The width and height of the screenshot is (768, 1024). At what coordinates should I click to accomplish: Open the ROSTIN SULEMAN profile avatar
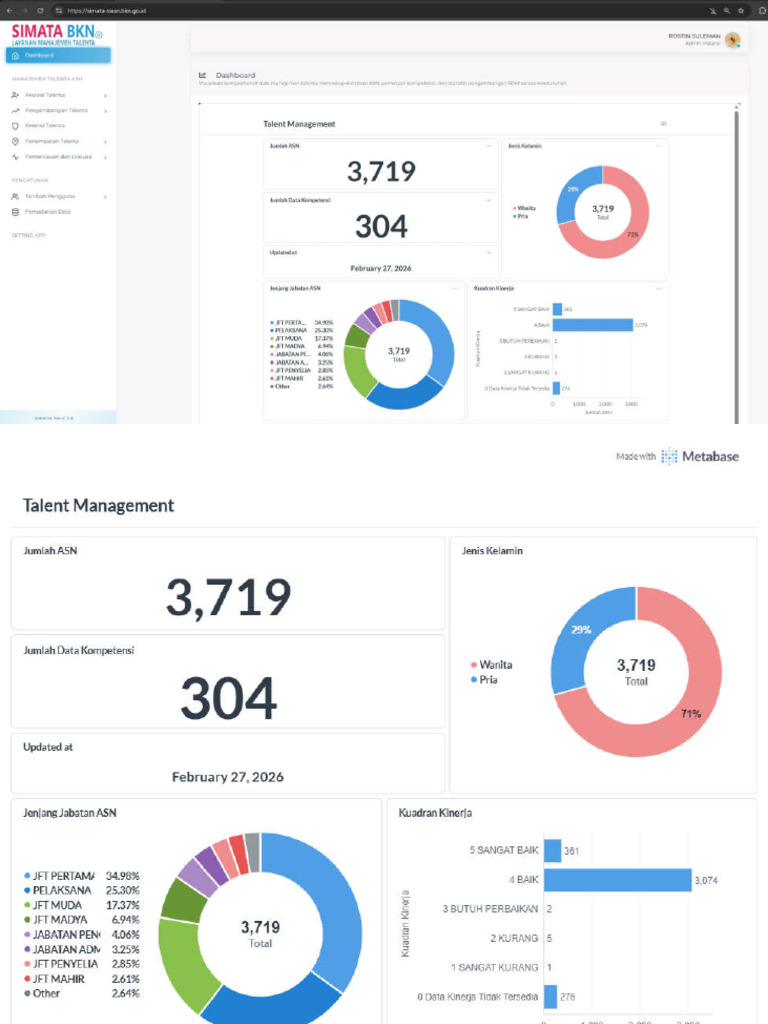(x=733, y=40)
